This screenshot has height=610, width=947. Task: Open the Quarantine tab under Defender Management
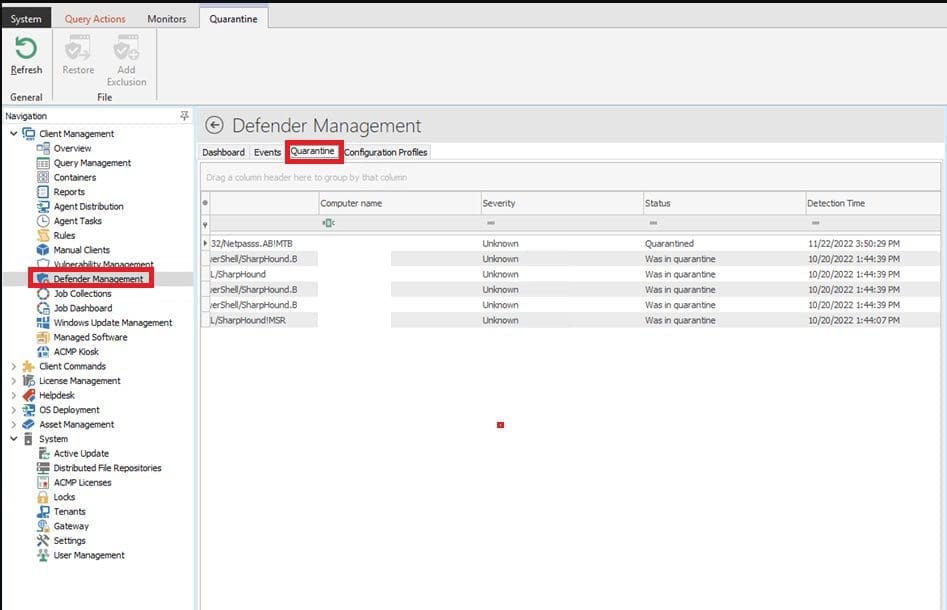312,151
